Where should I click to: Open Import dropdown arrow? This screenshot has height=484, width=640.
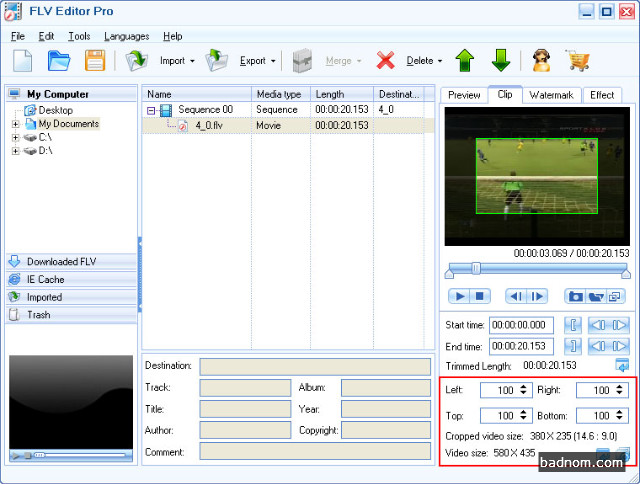[x=192, y=61]
